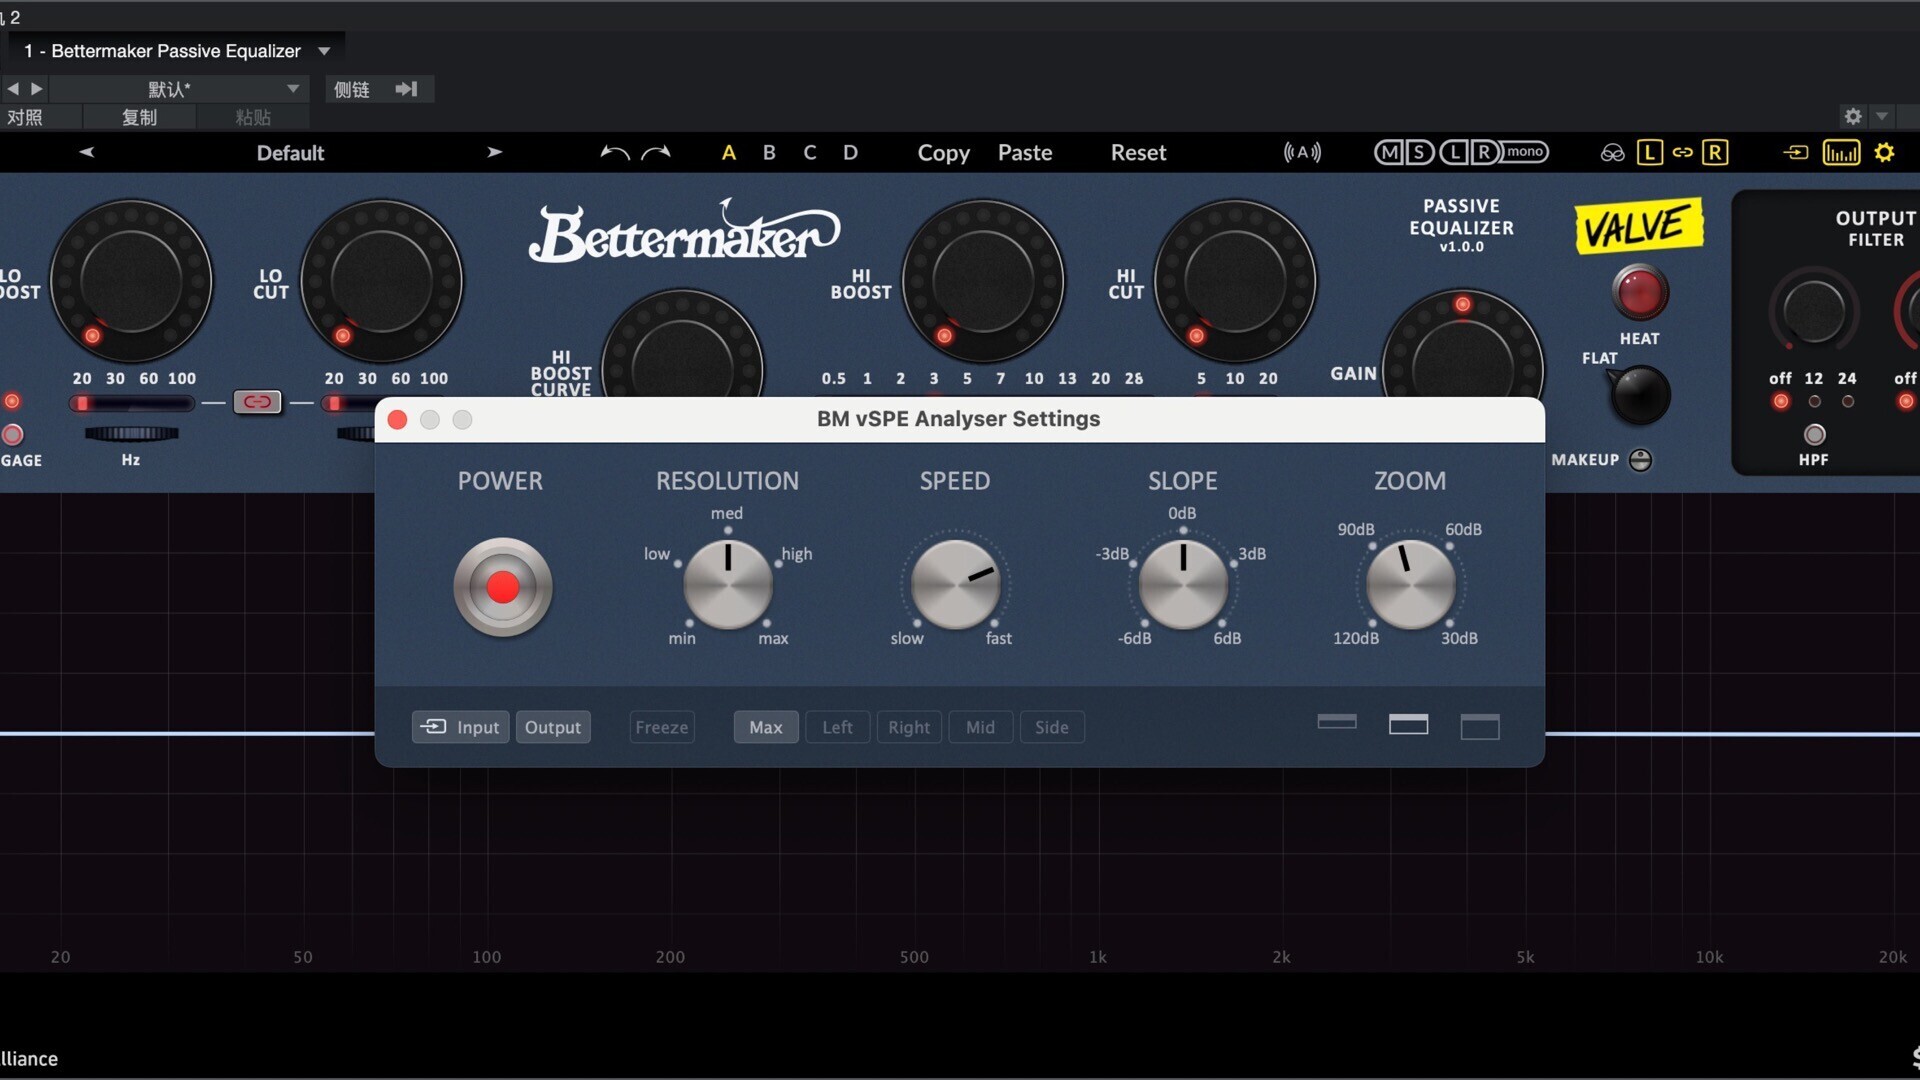The width and height of the screenshot is (1920, 1080).
Task: Toggle the Freeze analyser button
Action: (x=662, y=727)
